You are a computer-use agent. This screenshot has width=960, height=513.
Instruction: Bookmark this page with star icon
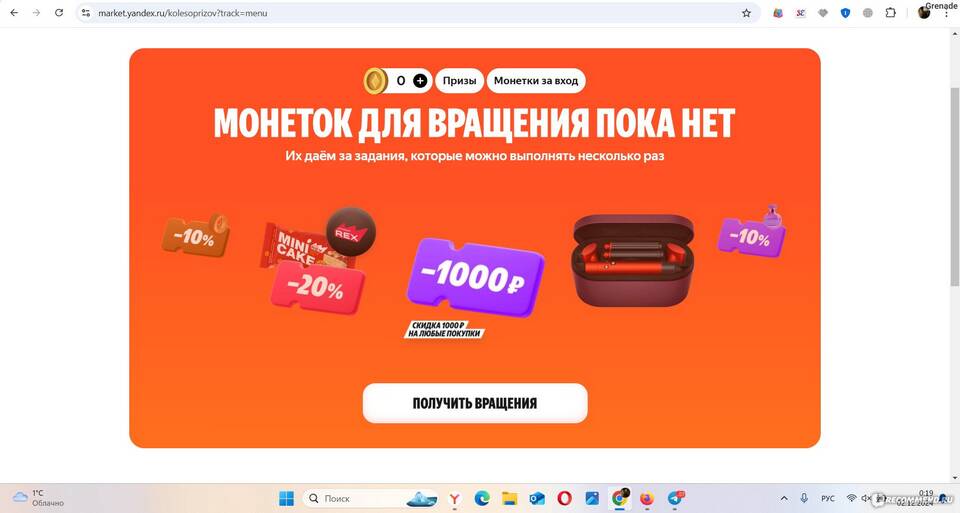(746, 13)
